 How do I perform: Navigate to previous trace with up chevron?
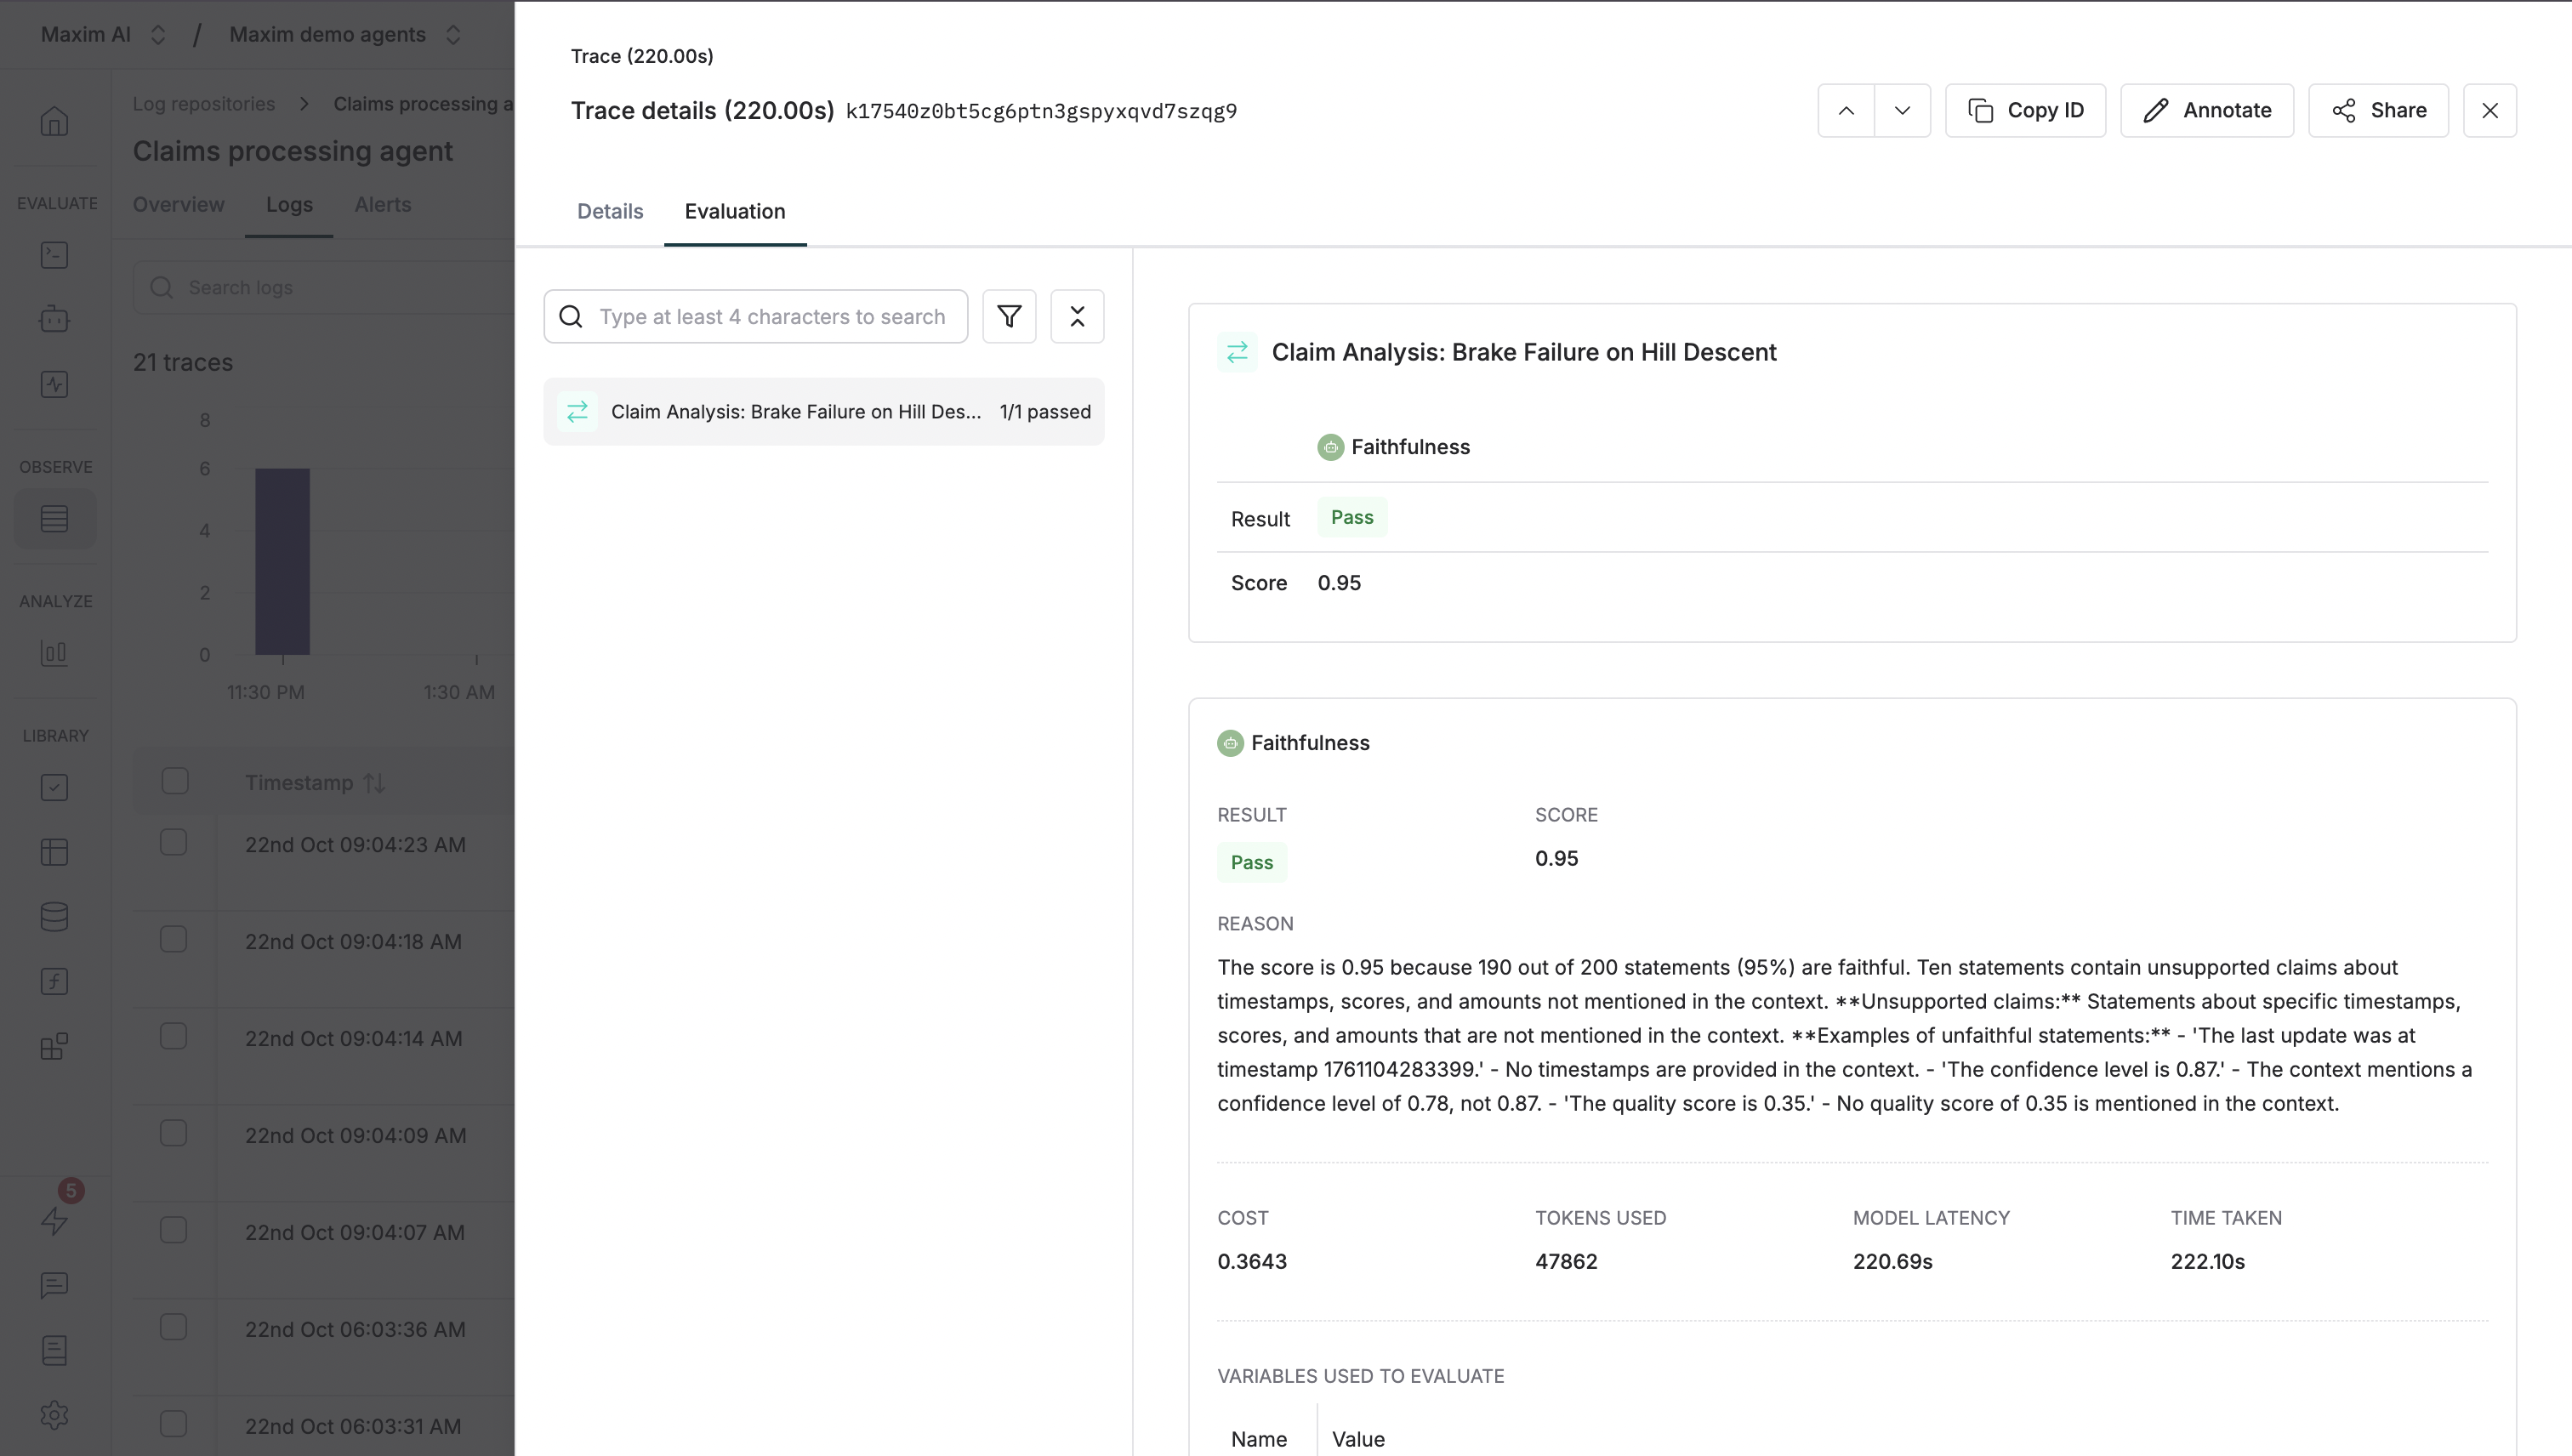[1845, 110]
